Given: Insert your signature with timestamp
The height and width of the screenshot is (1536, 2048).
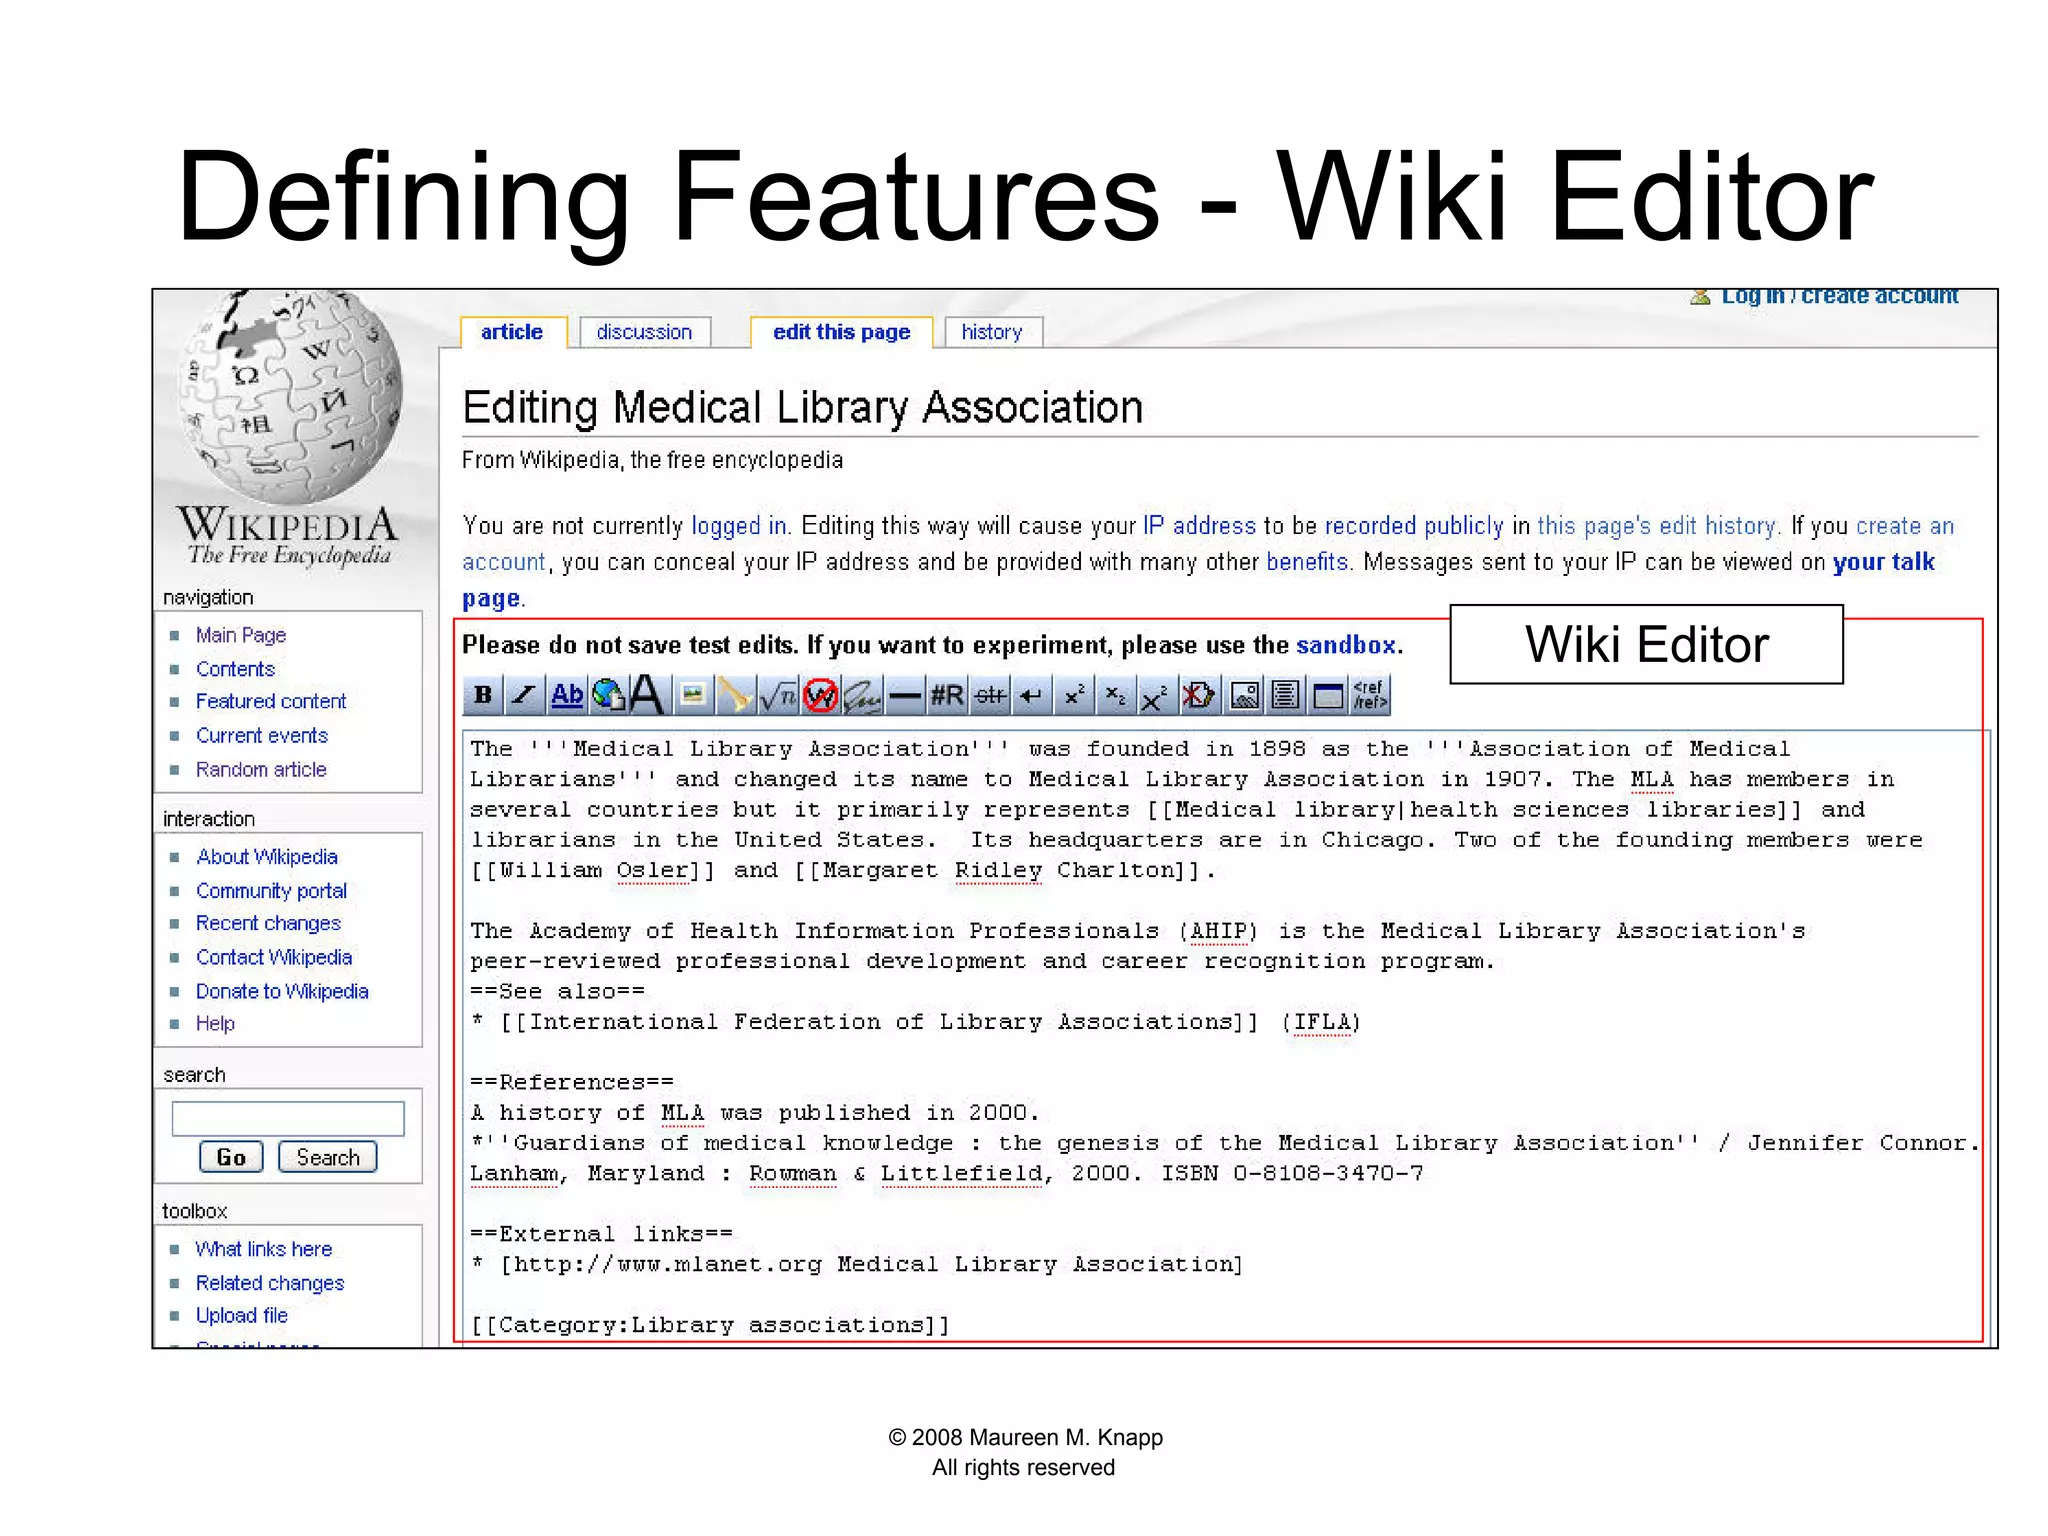Looking at the screenshot, I should pyautogui.click(x=862, y=695).
